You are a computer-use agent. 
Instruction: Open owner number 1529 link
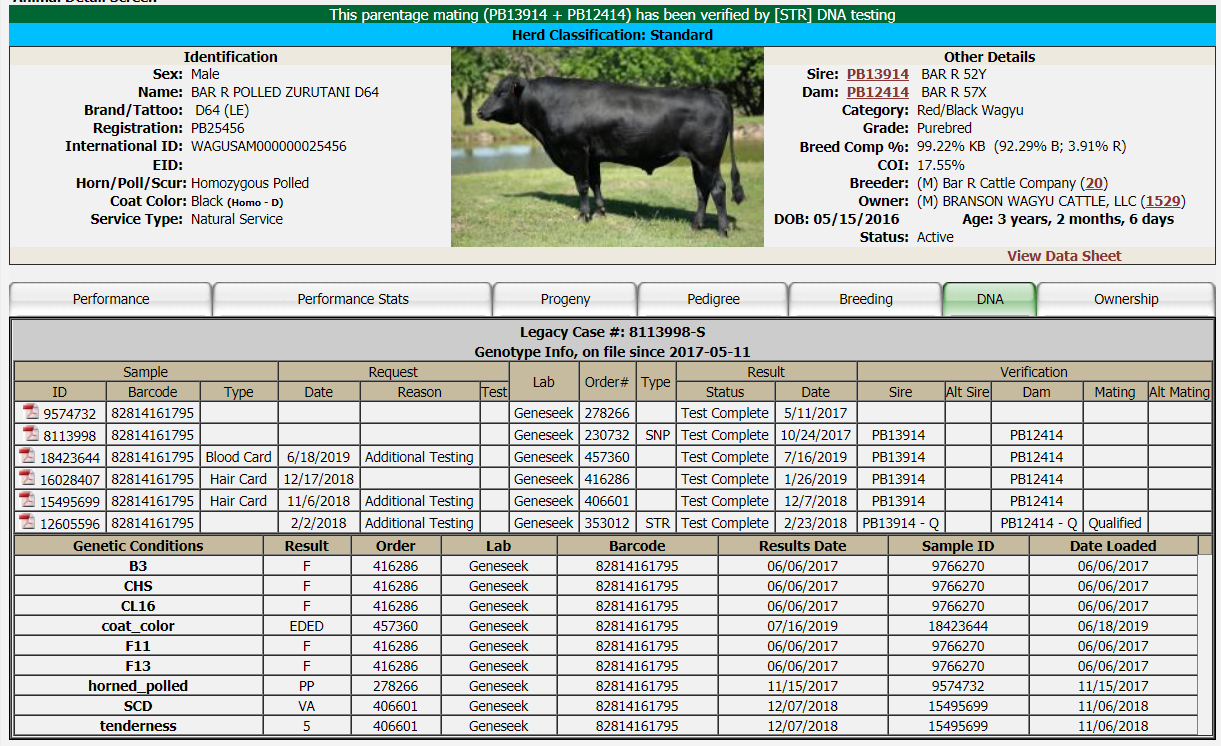click(x=1162, y=201)
